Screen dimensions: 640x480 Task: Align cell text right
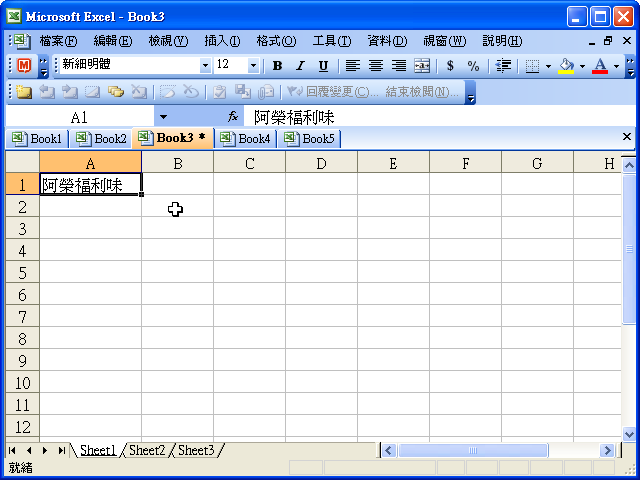pos(399,66)
